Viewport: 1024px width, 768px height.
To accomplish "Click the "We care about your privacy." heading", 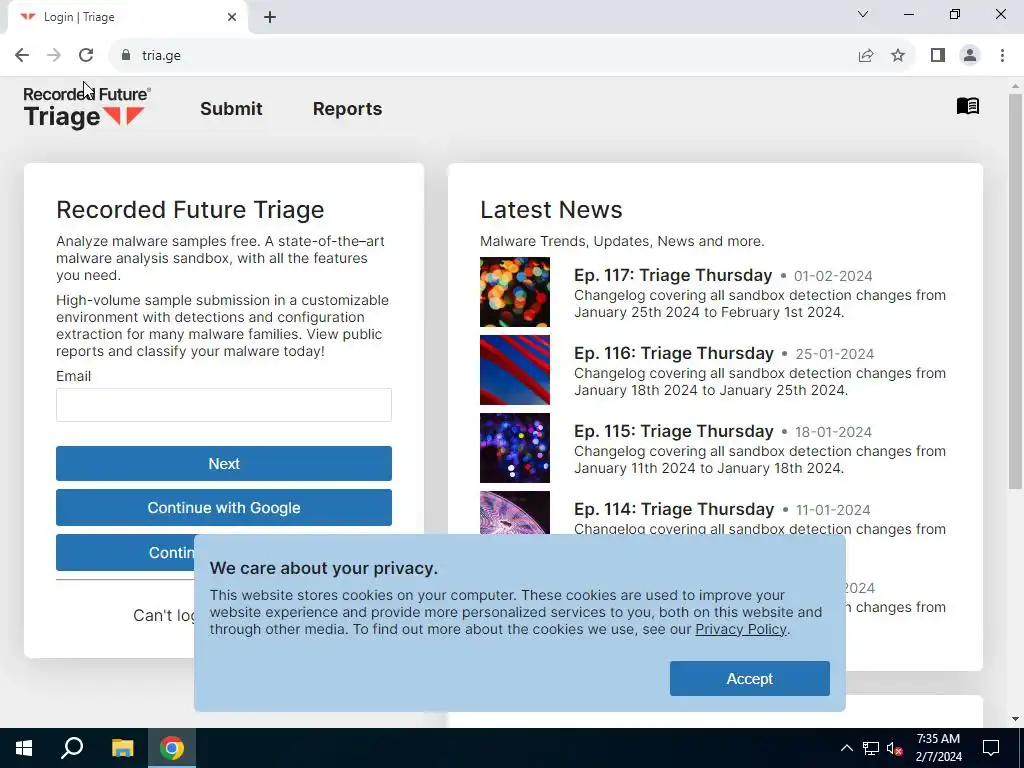I will pyautogui.click(x=324, y=568).
